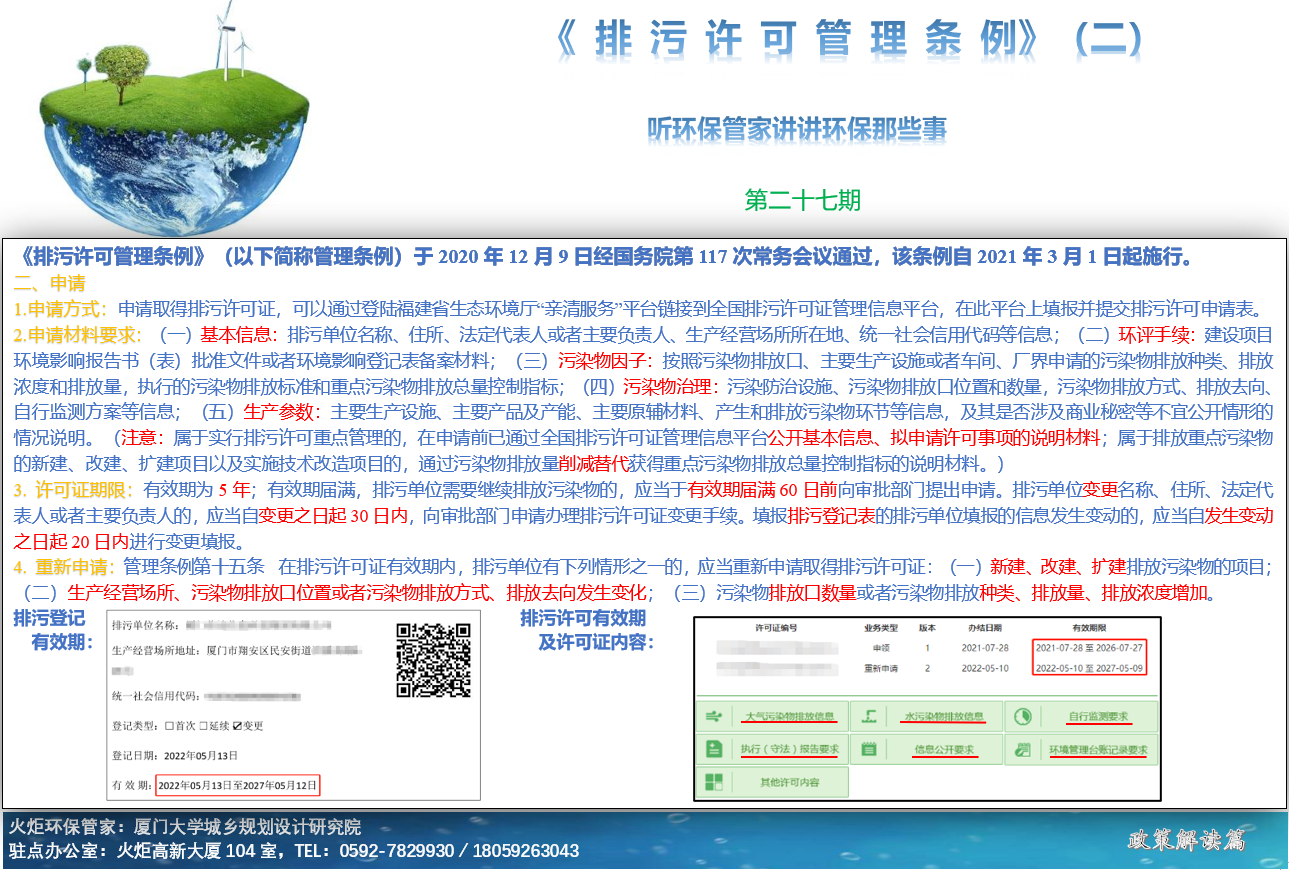Click the QR code on the registration form

point(433,659)
